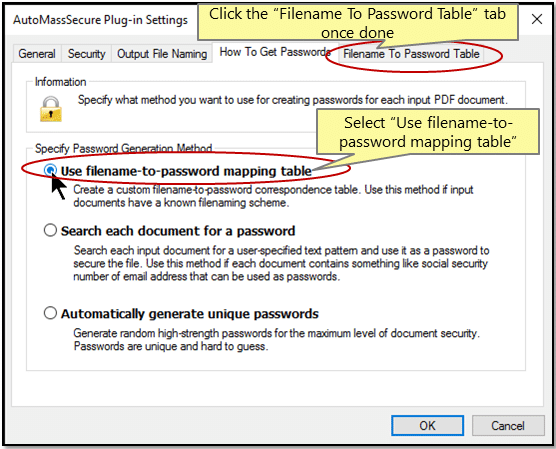Switch to the General tab
Image resolution: width=556 pixels, height=449 pixels.
click(x=37, y=54)
